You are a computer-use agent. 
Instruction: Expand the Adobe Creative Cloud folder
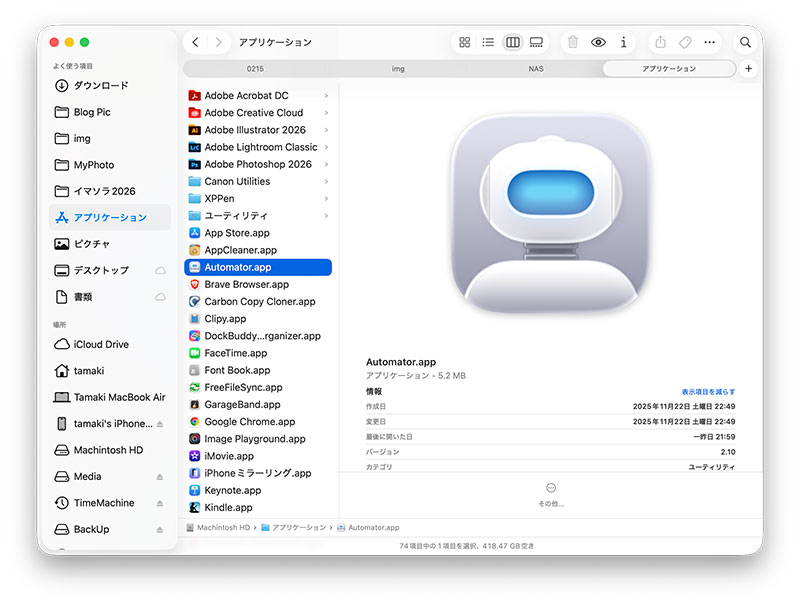tap(326, 113)
